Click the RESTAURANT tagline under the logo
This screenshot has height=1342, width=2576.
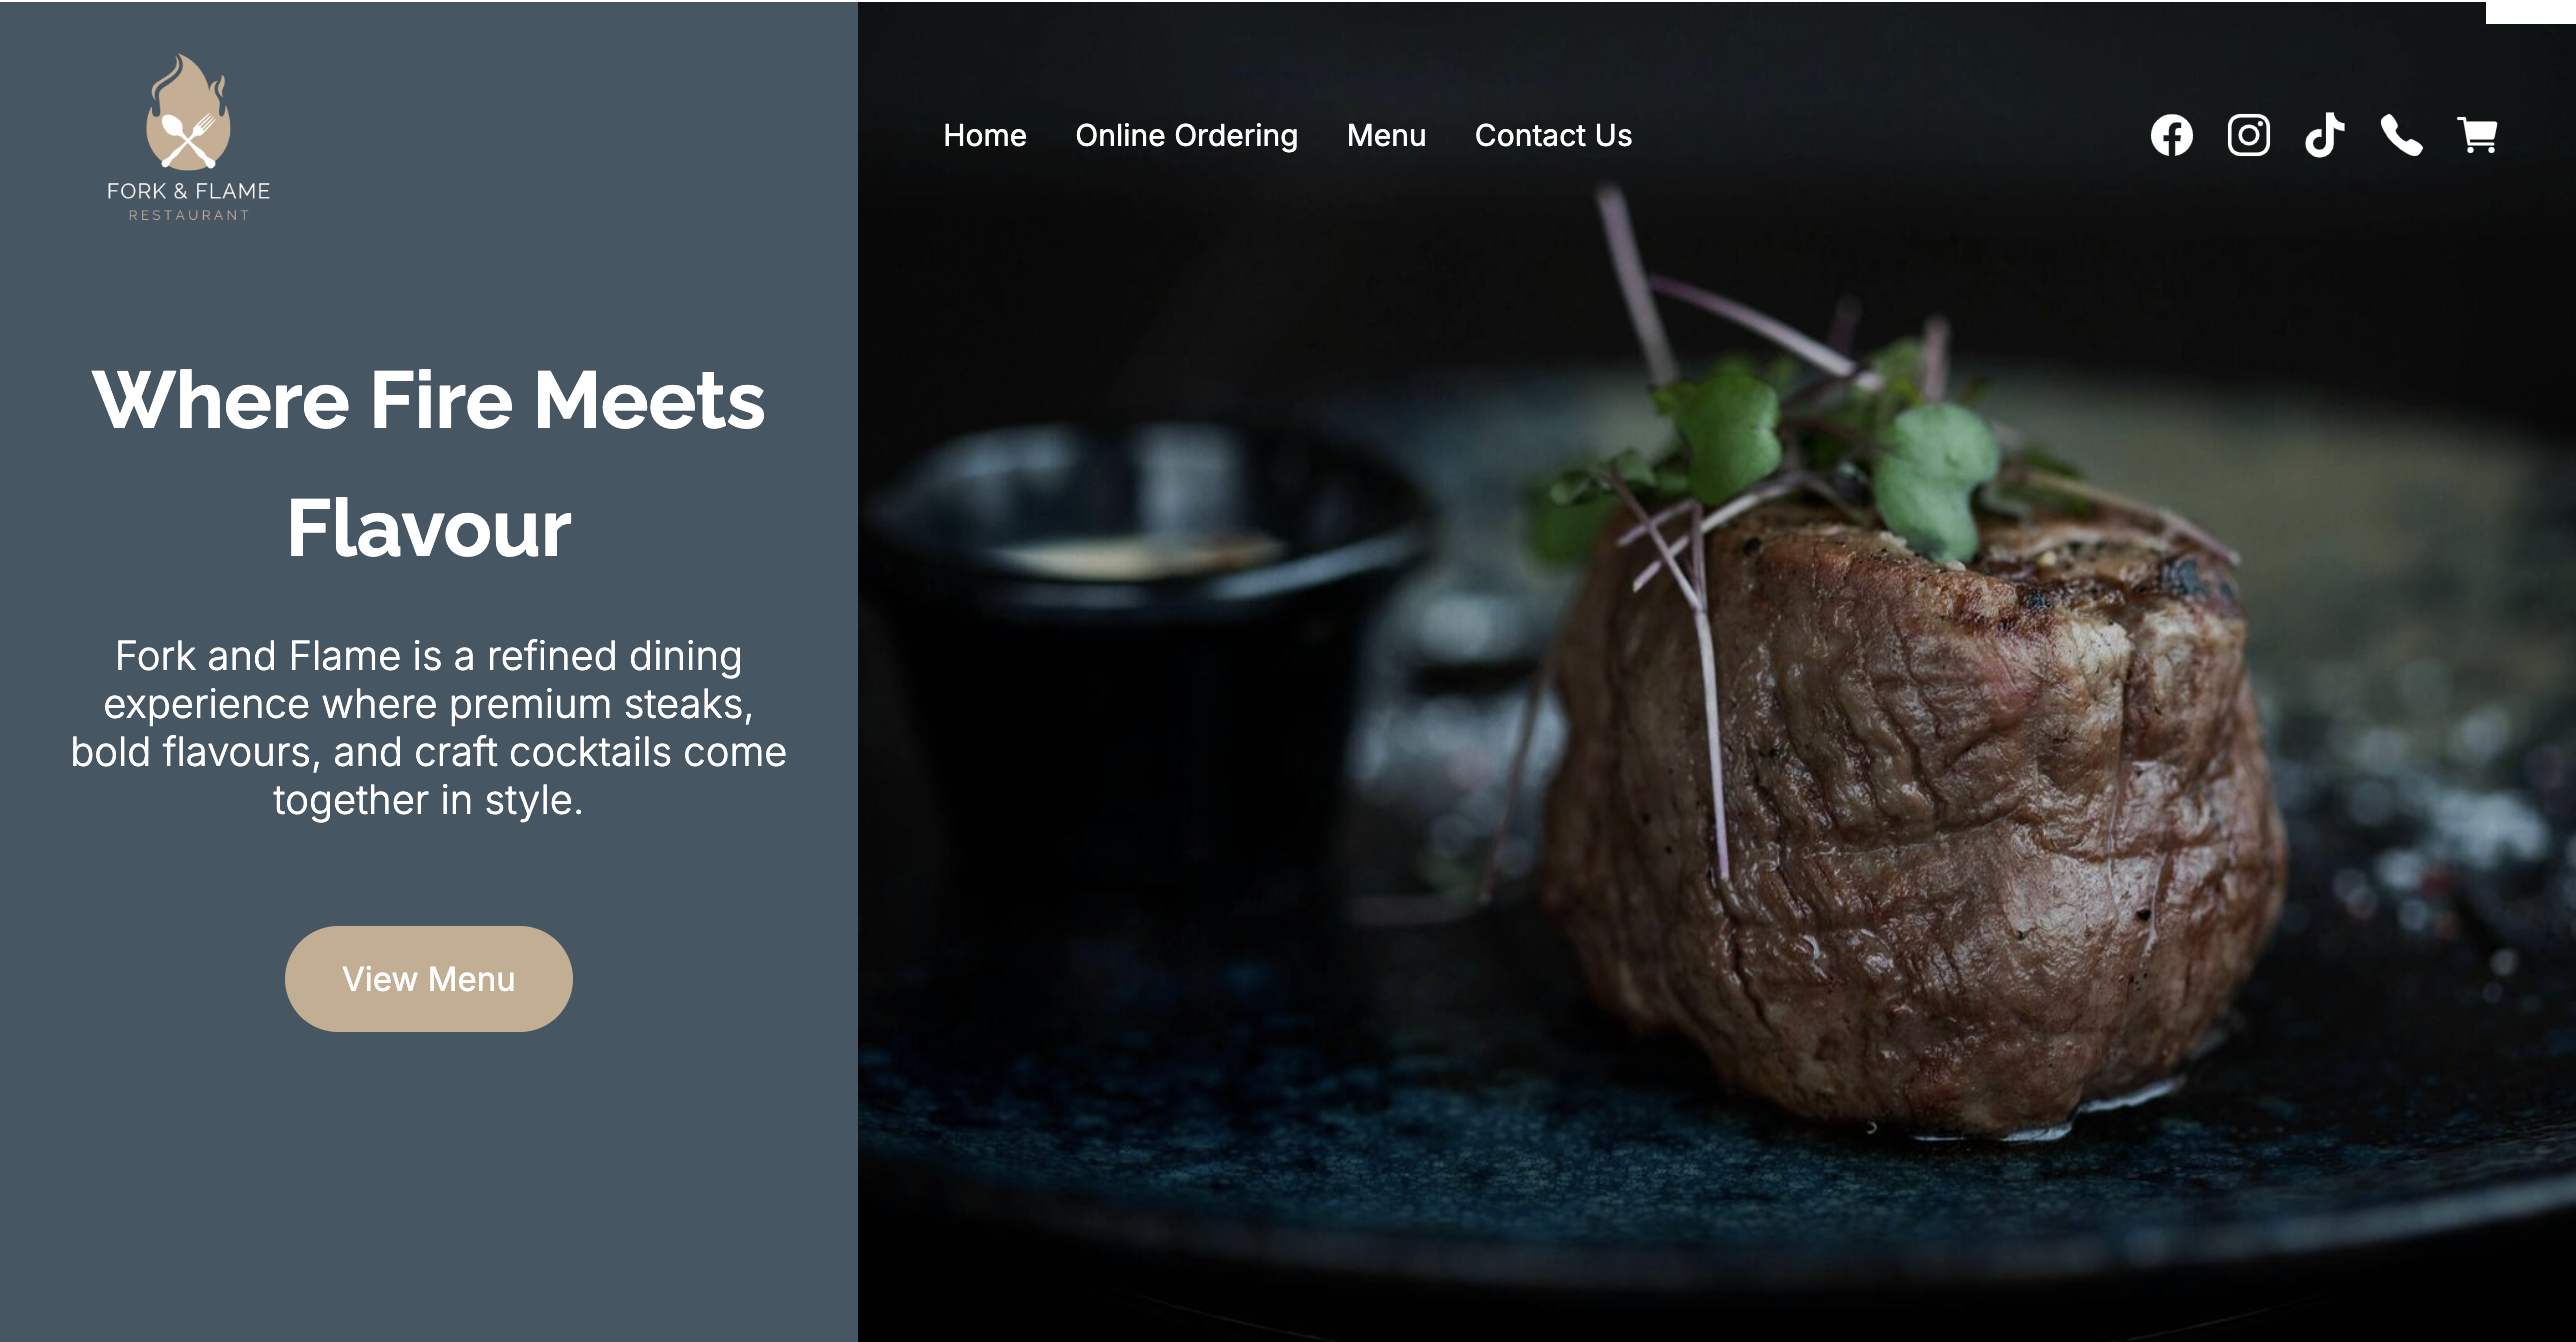tap(189, 215)
